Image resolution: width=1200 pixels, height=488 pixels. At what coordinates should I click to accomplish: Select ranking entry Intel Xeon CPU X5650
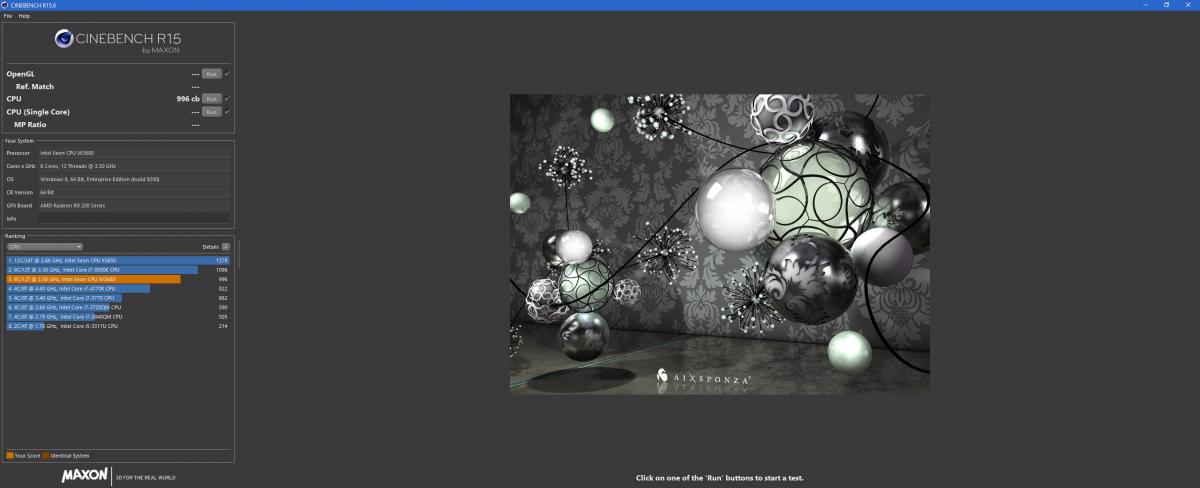(118, 260)
